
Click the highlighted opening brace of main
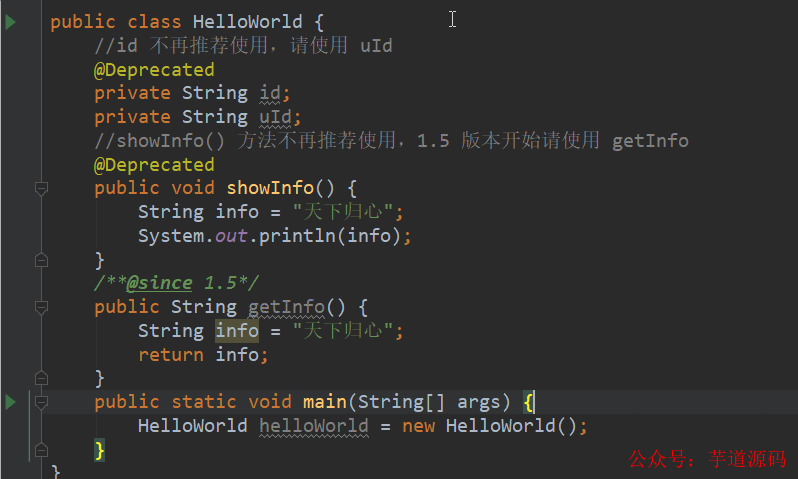[x=528, y=402]
